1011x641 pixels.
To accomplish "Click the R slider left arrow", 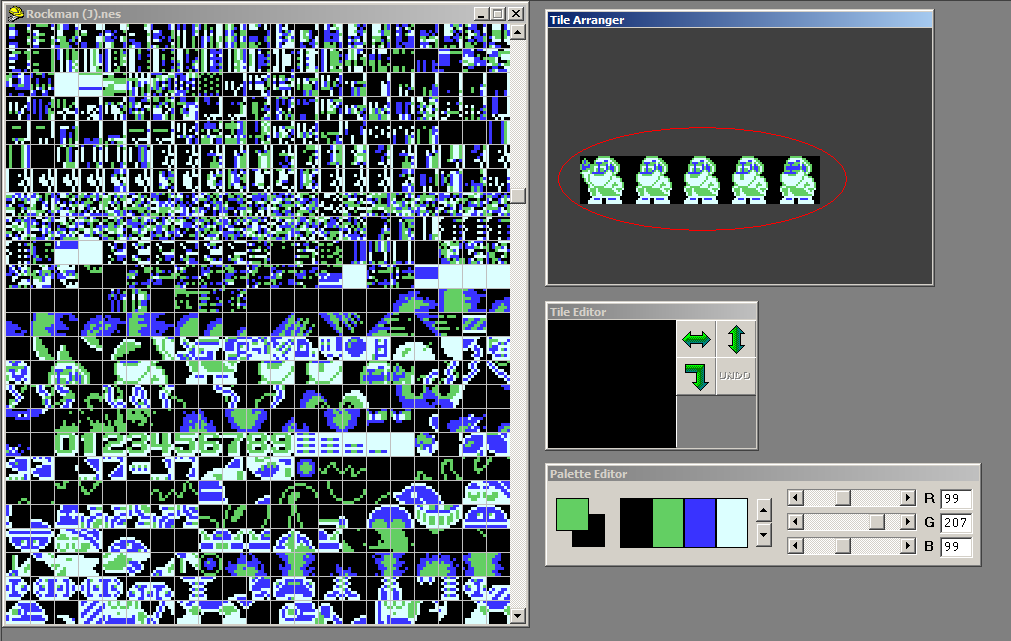I will tap(794, 497).
